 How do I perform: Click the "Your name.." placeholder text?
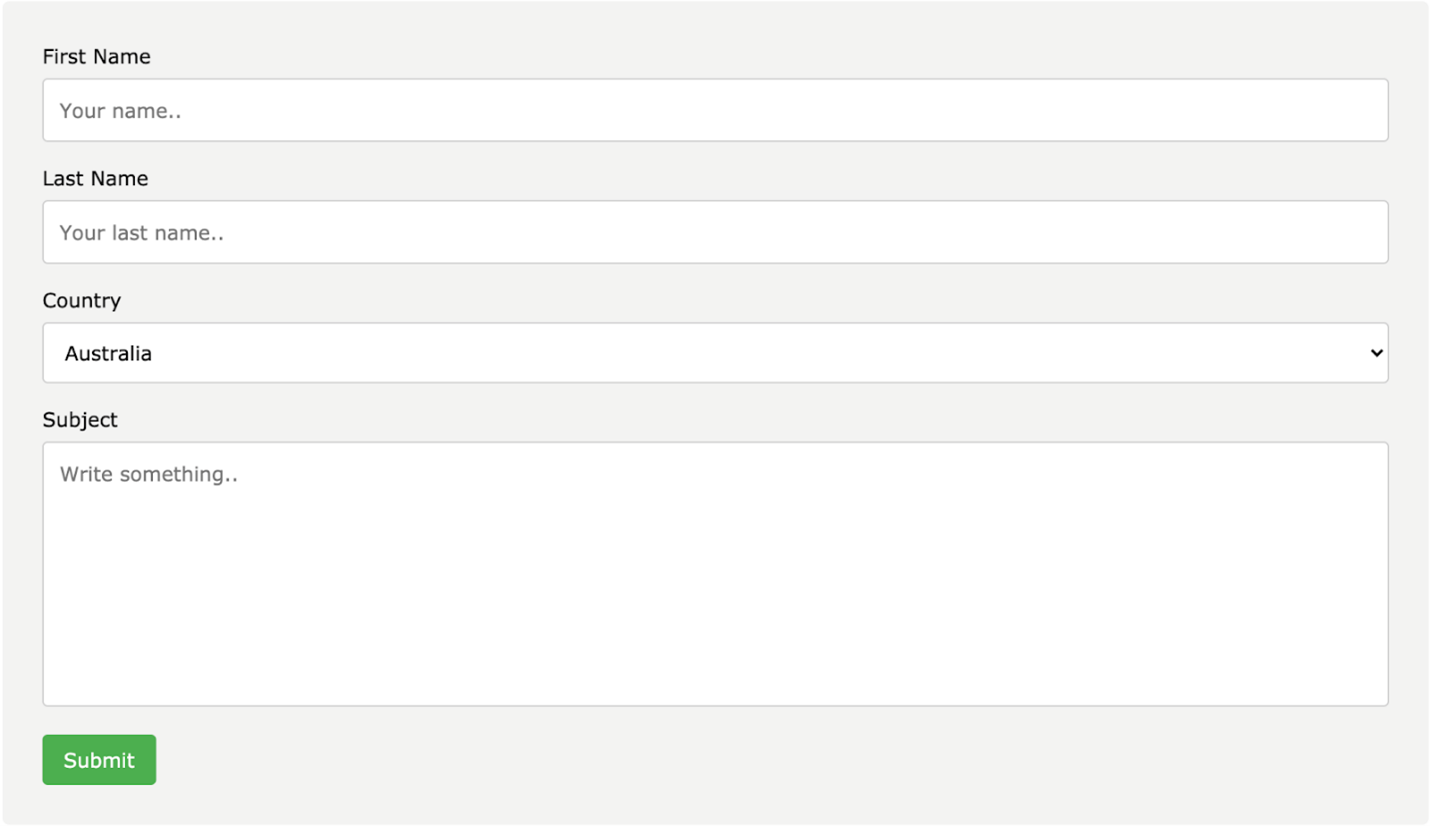point(120,111)
